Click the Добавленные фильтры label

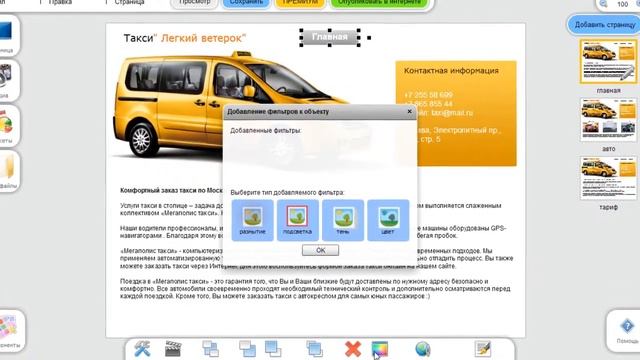coord(265,131)
